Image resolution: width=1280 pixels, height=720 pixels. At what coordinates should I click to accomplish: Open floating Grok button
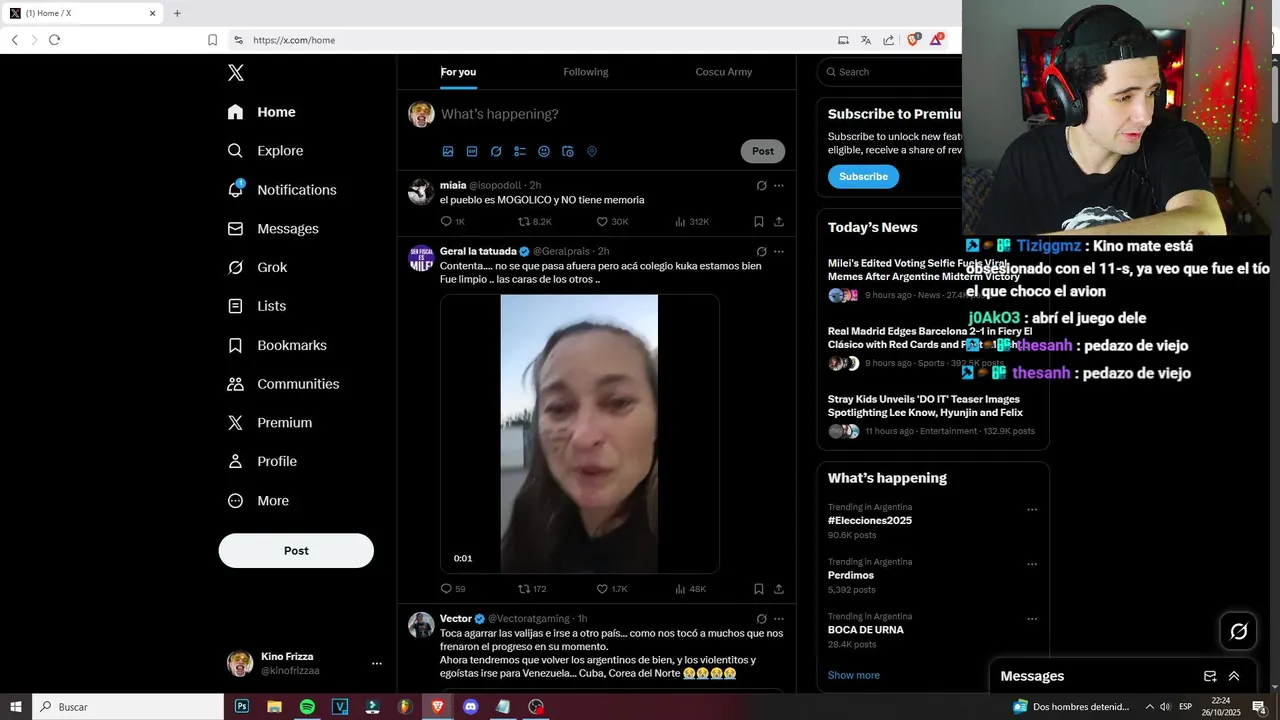point(1238,631)
